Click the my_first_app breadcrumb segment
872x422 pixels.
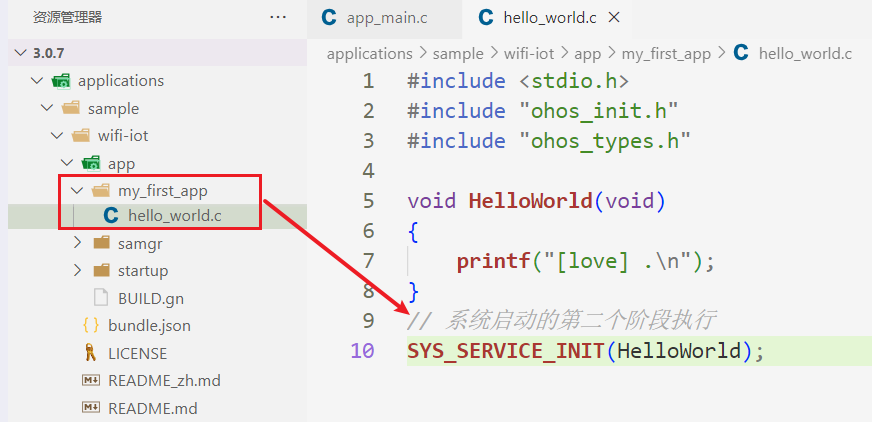(666, 54)
